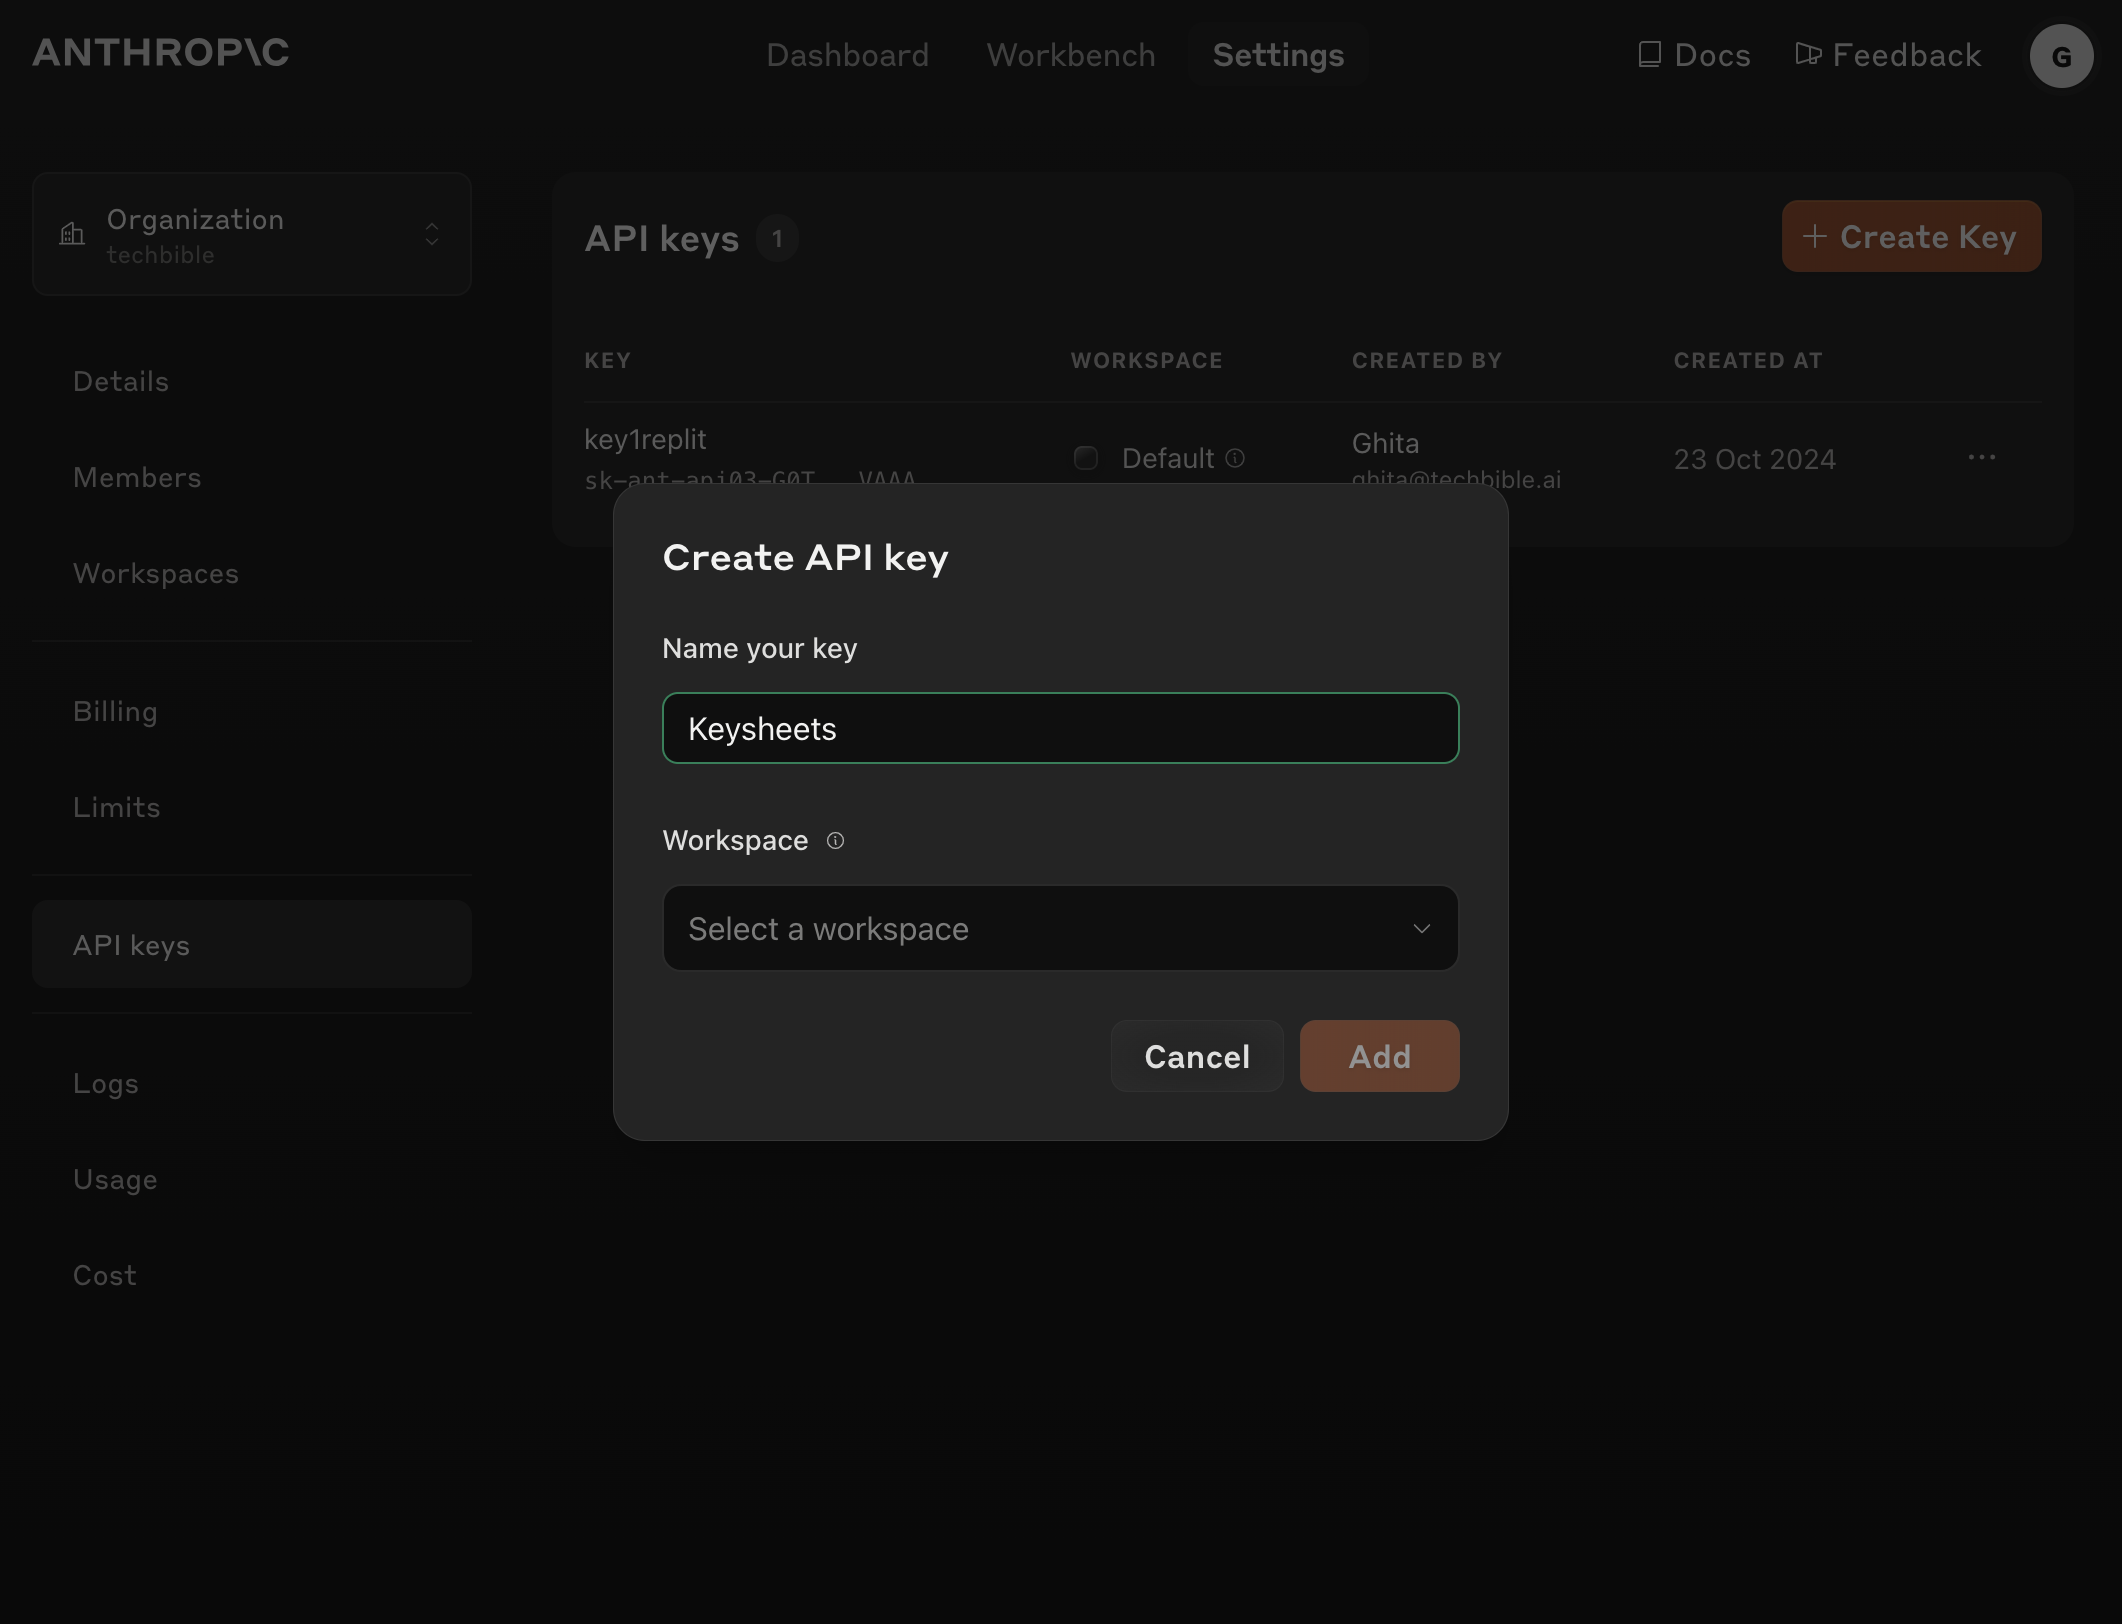Click the plus icon on Create Key

(x=1814, y=237)
